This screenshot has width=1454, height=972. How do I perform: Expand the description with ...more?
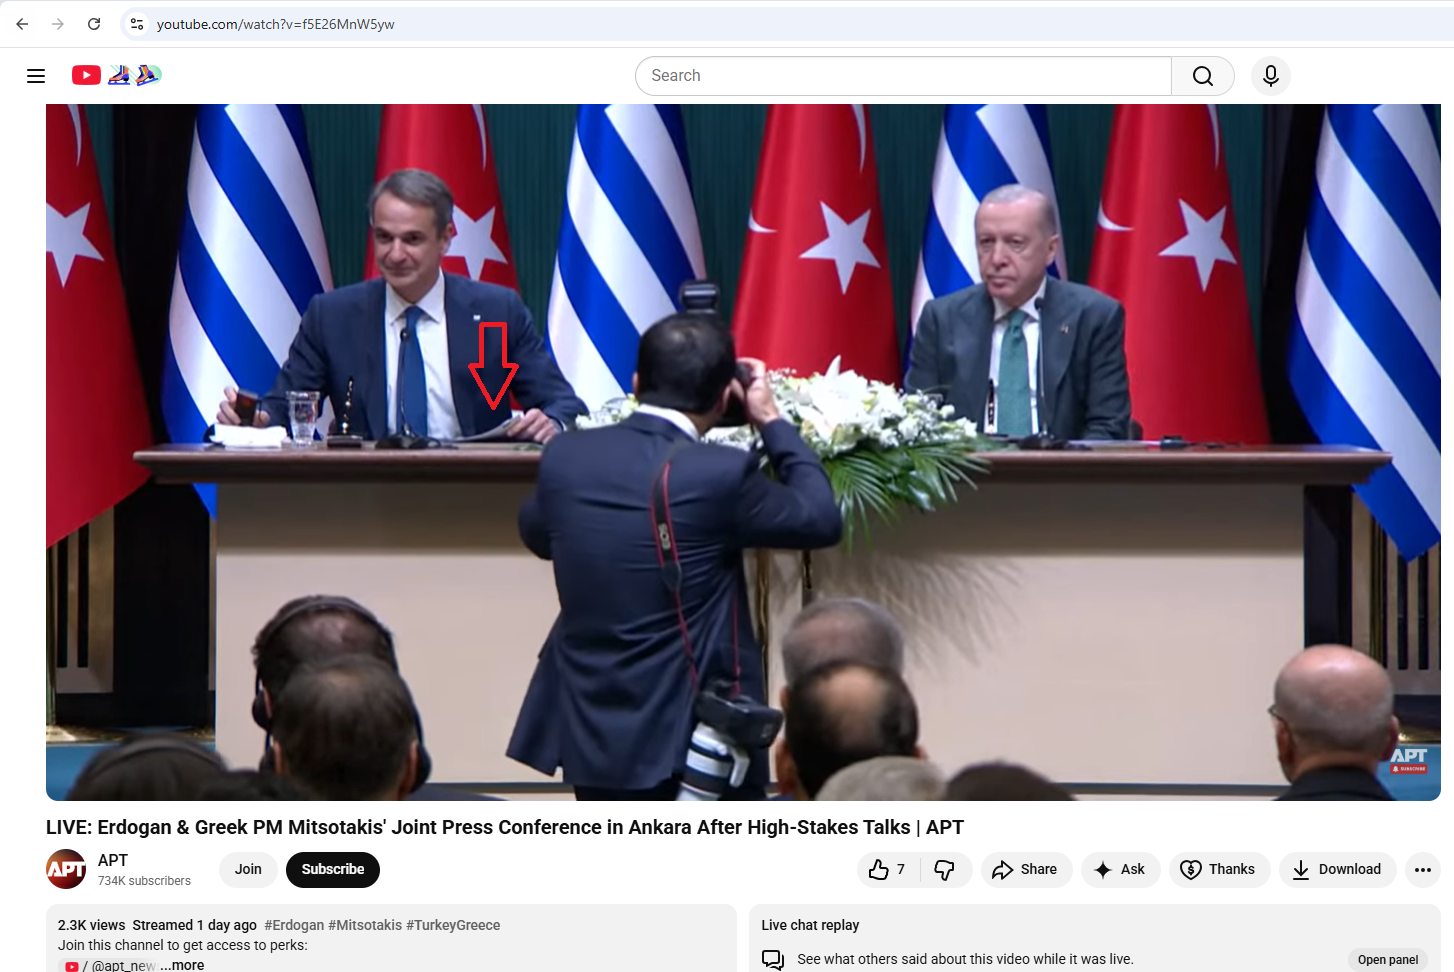(x=183, y=964)
